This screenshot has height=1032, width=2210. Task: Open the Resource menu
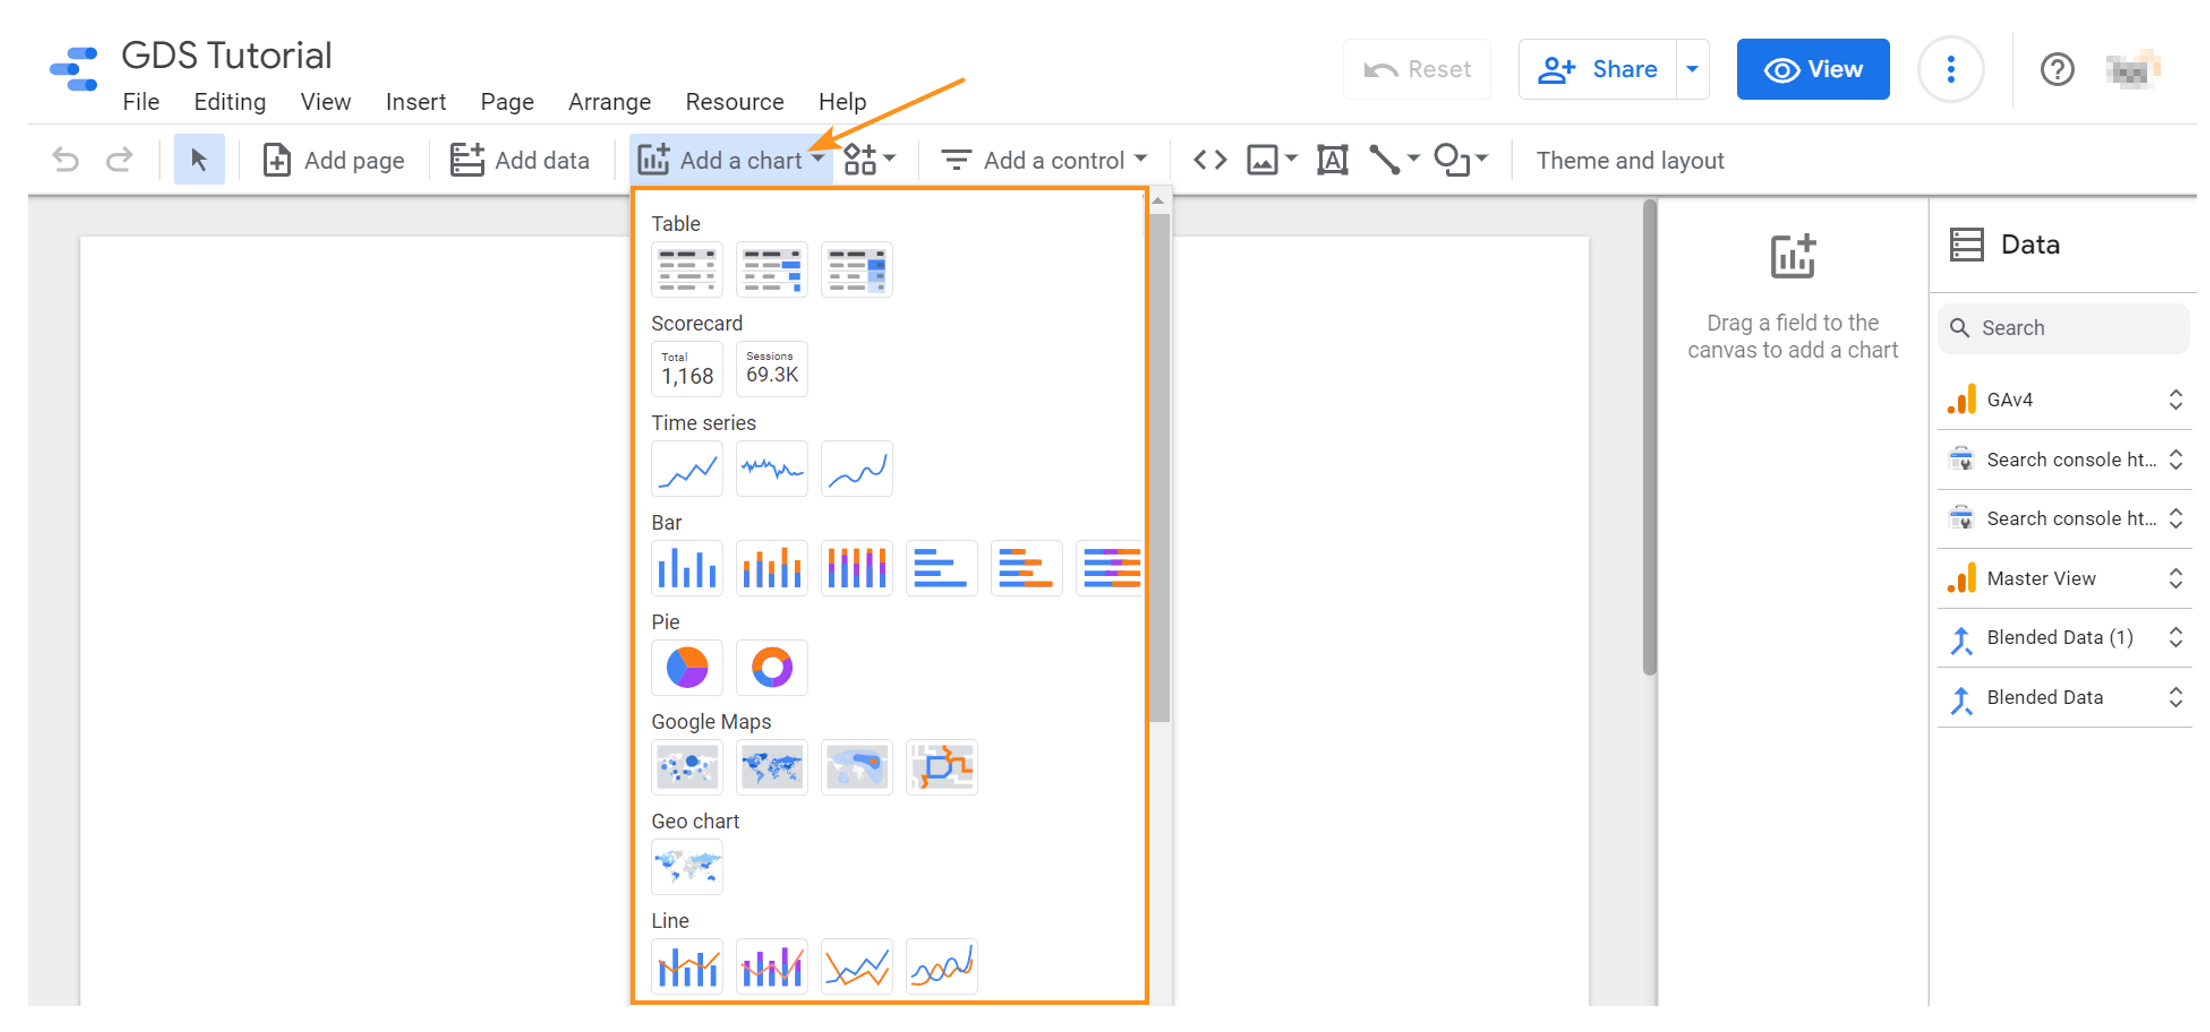[x=735, y=102]
